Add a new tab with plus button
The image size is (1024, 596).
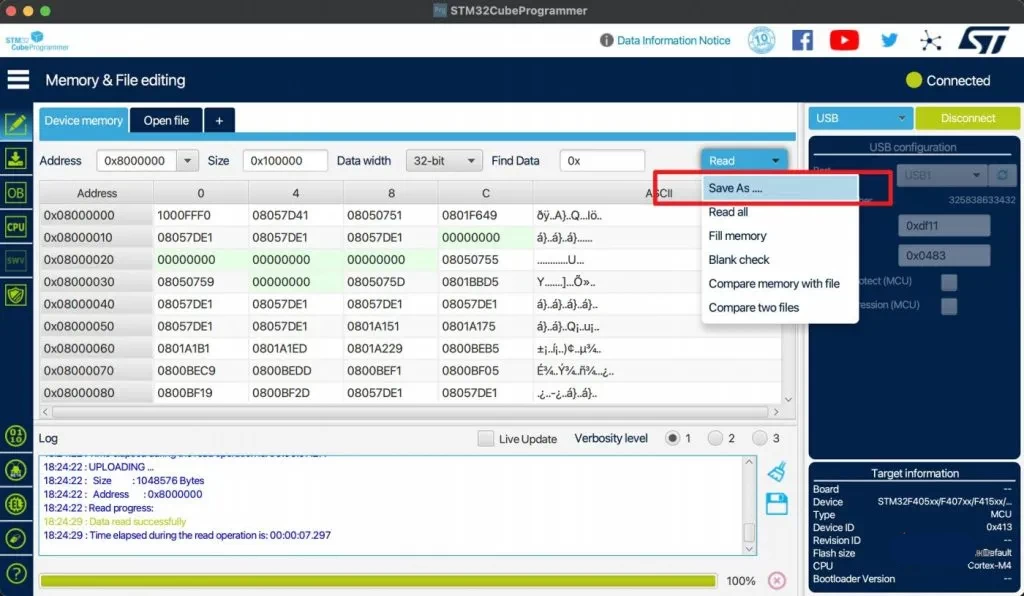219,120
